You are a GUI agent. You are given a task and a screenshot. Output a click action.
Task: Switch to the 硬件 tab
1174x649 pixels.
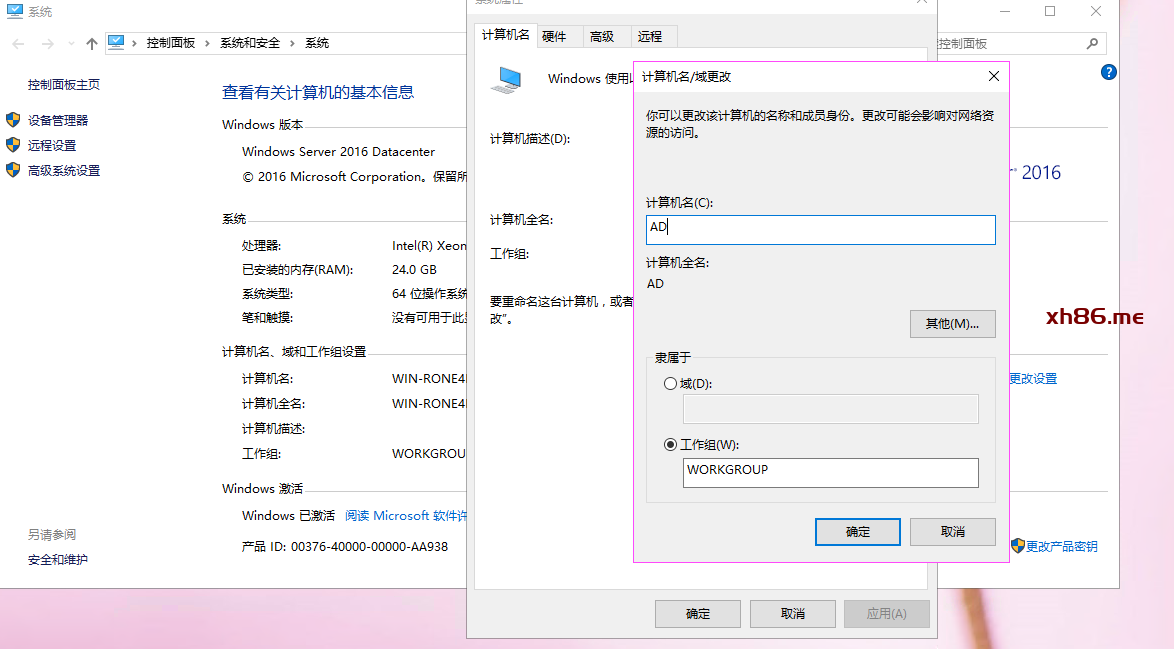click(x=554, y=36)
